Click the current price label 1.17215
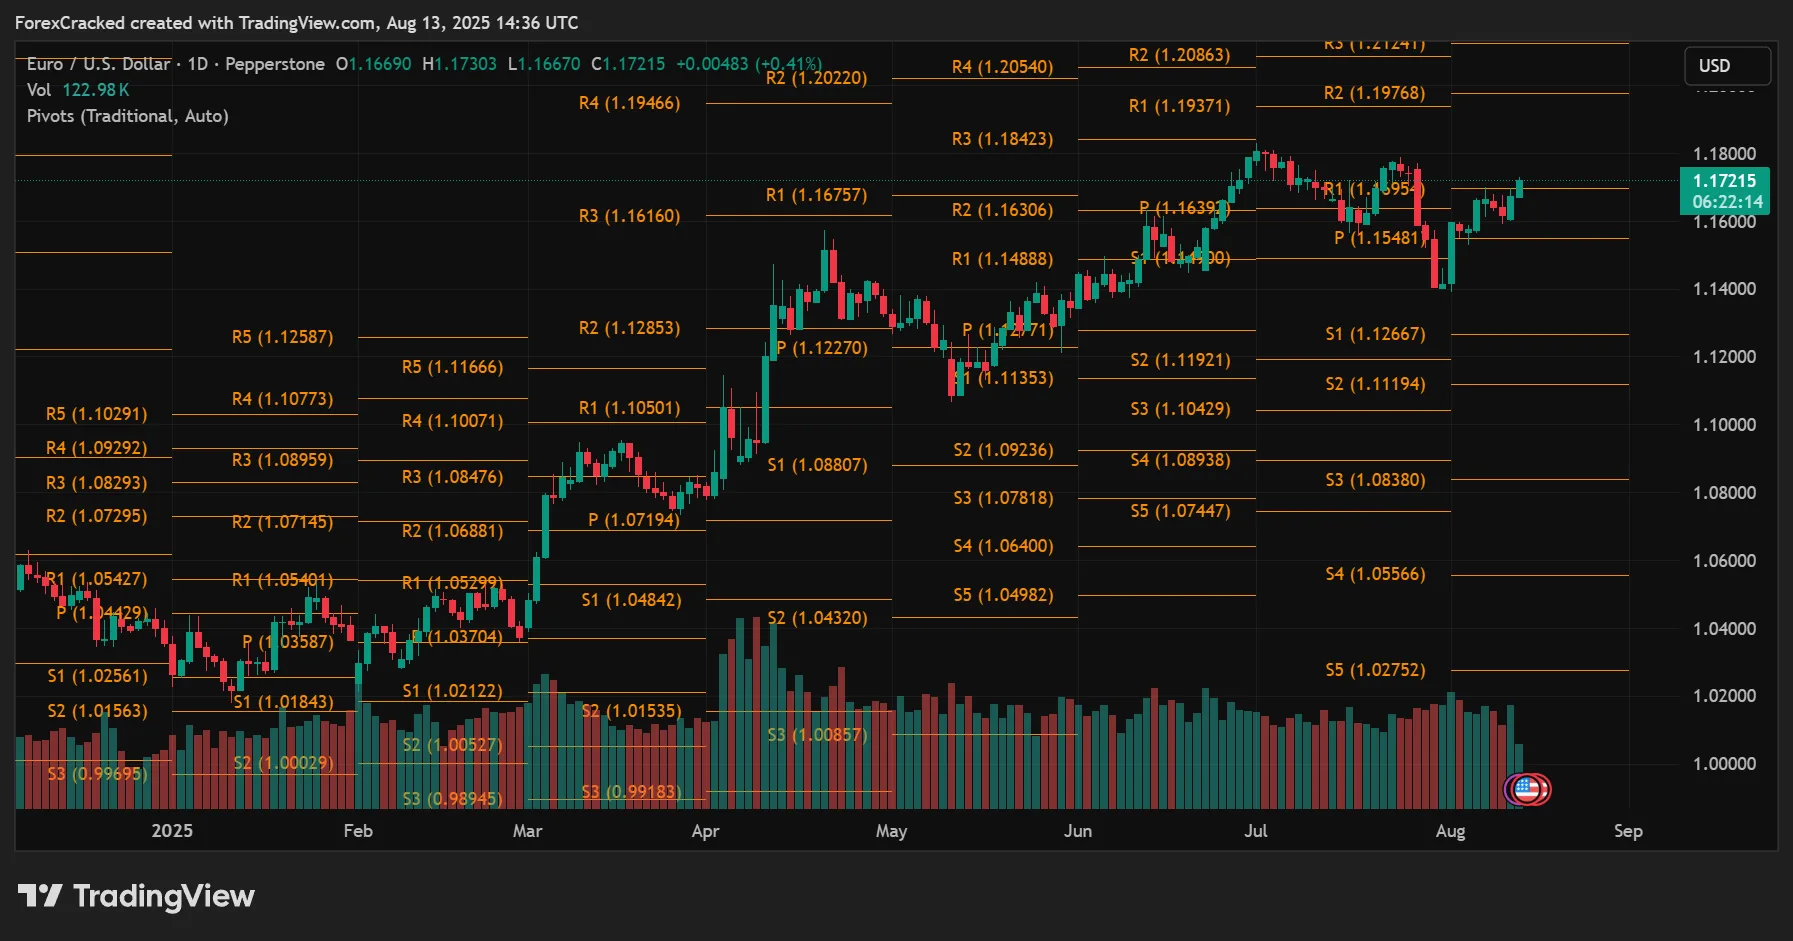The width and height of the screenshot is (1793, 941). [1723, 181]
